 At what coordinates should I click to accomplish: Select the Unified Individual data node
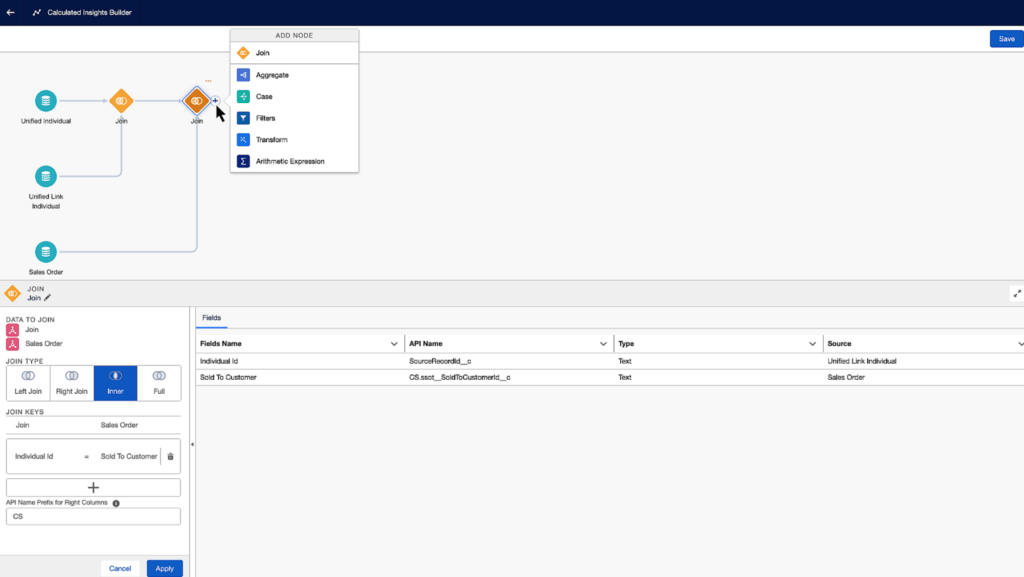(46, 101)
